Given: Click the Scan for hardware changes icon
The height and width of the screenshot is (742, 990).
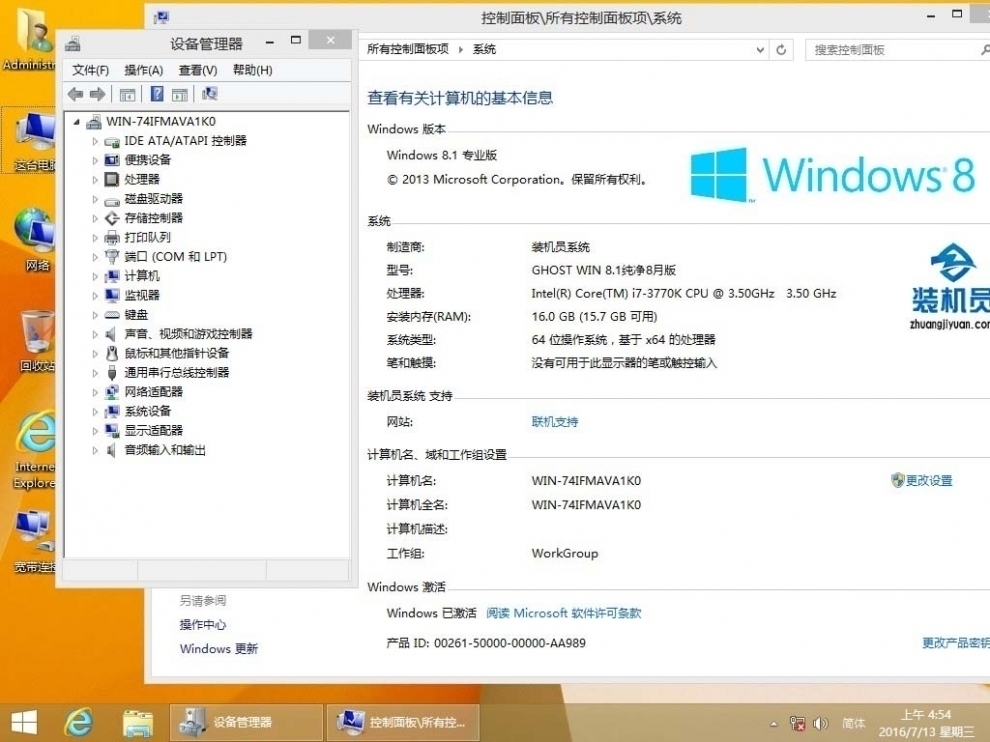Looking at the screenshot, I should [209, 94].
